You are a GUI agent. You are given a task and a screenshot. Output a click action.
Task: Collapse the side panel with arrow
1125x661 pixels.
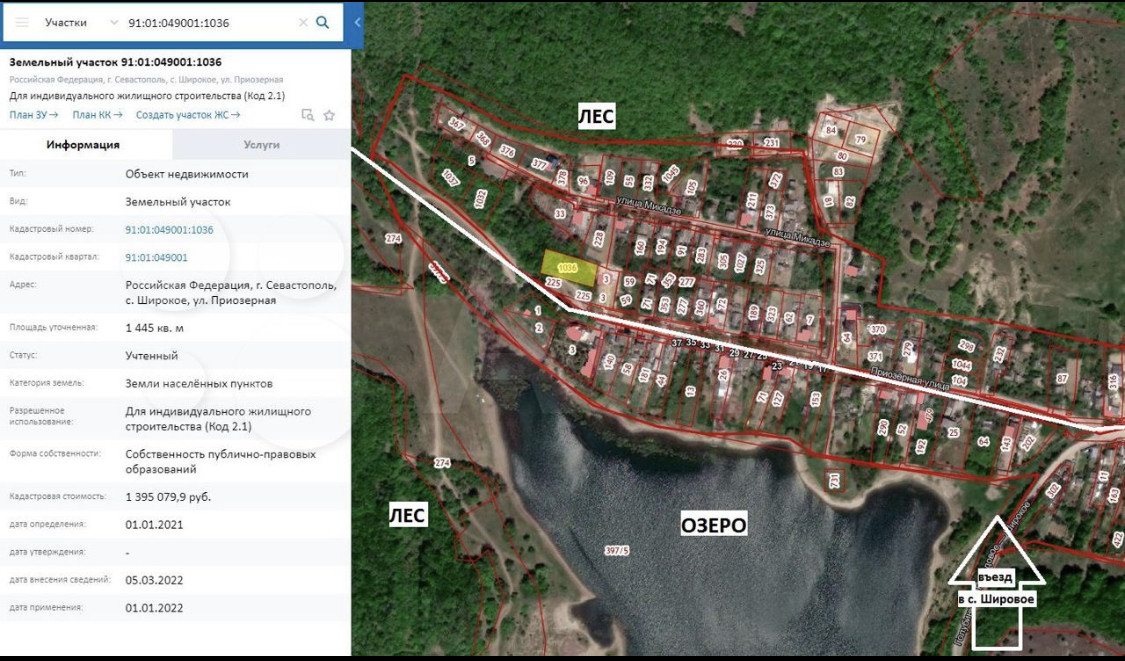coord(357,22)
